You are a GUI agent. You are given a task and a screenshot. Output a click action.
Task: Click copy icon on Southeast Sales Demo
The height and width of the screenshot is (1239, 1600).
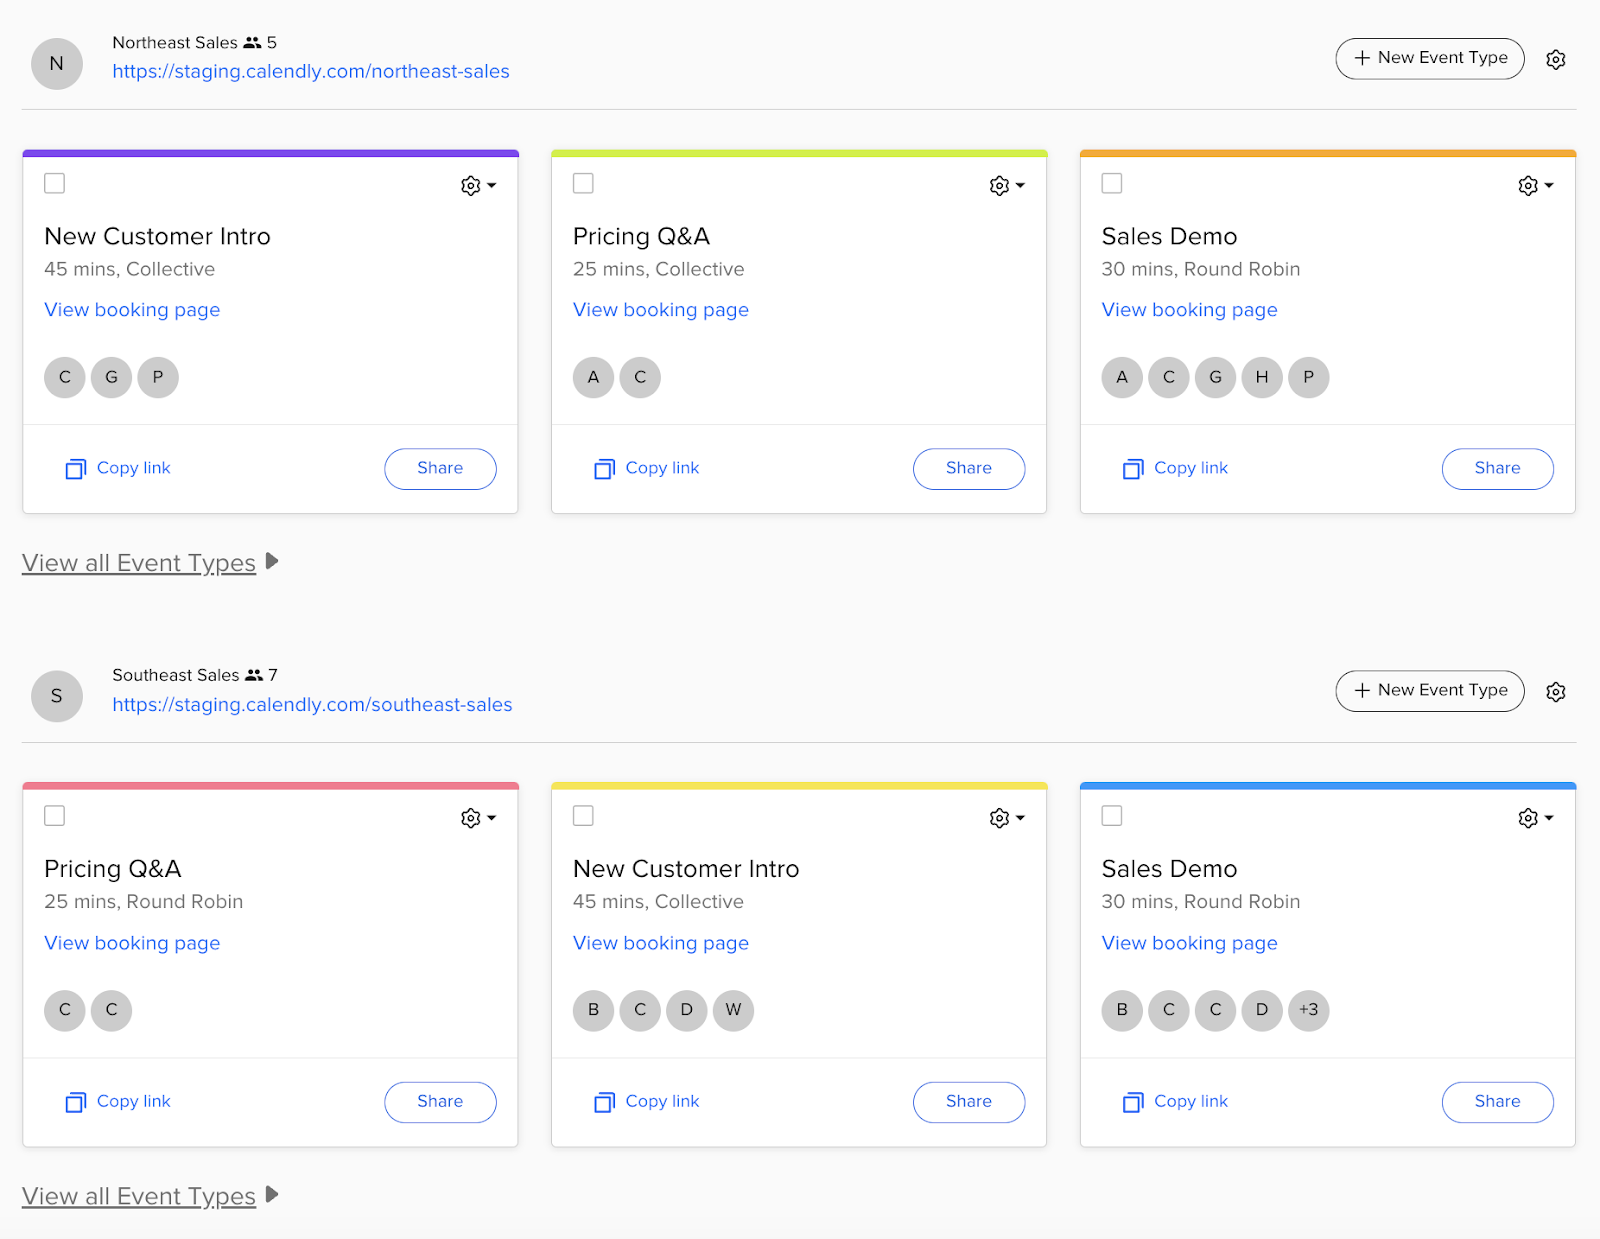1133,1102
